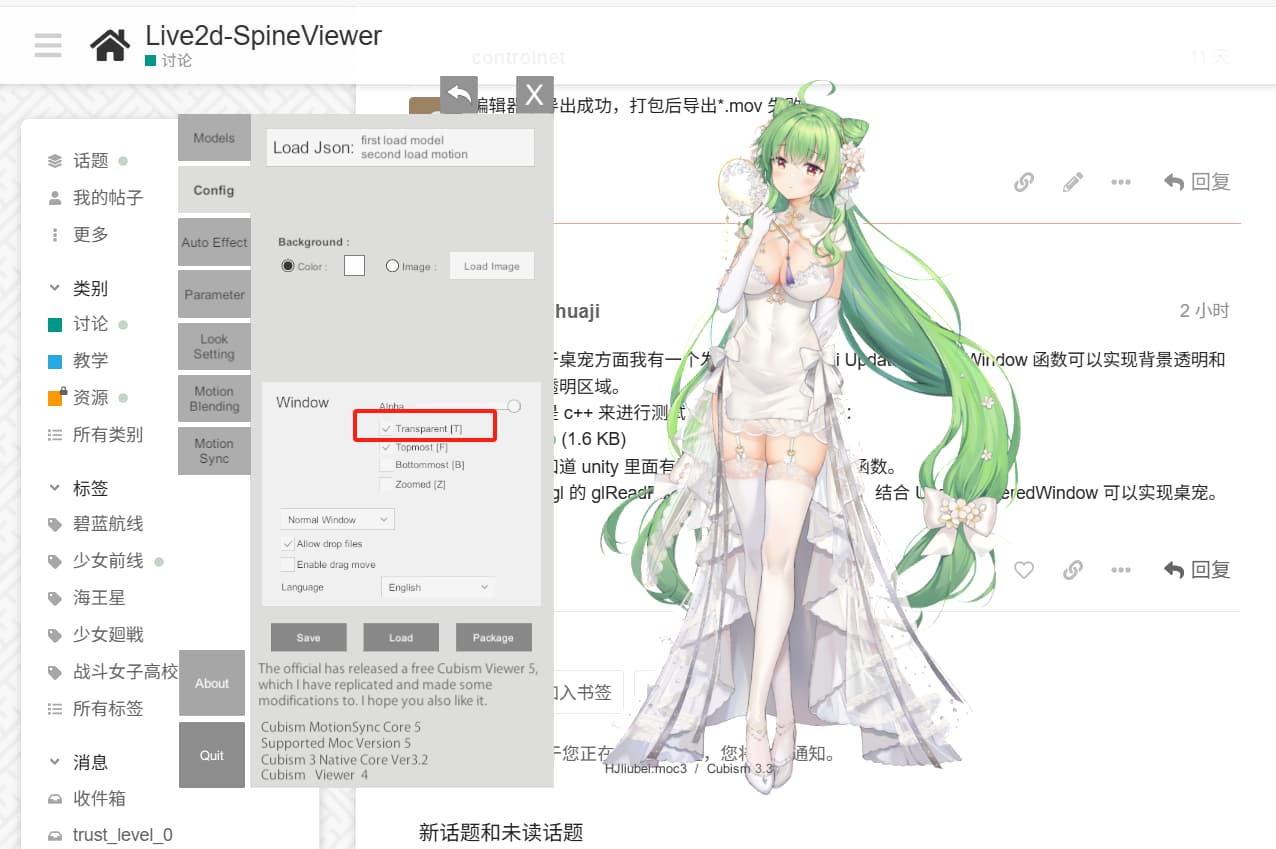Viewport: 1276px width, 849px height.
Task: Toggle the Transparent [T] checkbox
Action: click(x=386, y=429)
